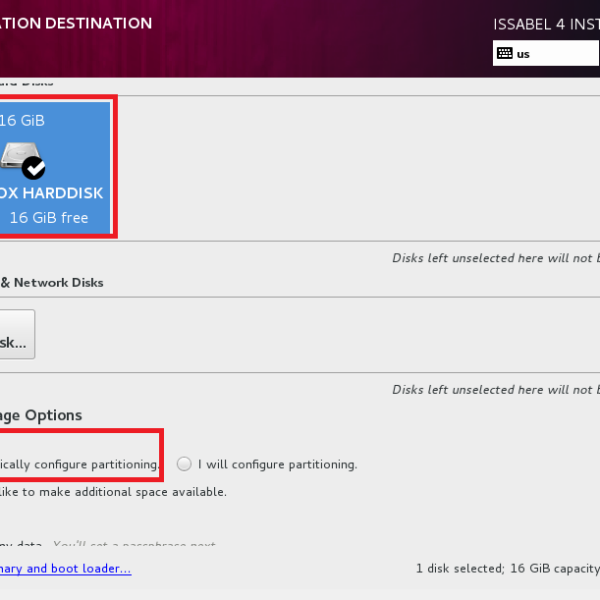Click the Installation Destination header title
Screen dimensions: 600x600
pos(76,23)
